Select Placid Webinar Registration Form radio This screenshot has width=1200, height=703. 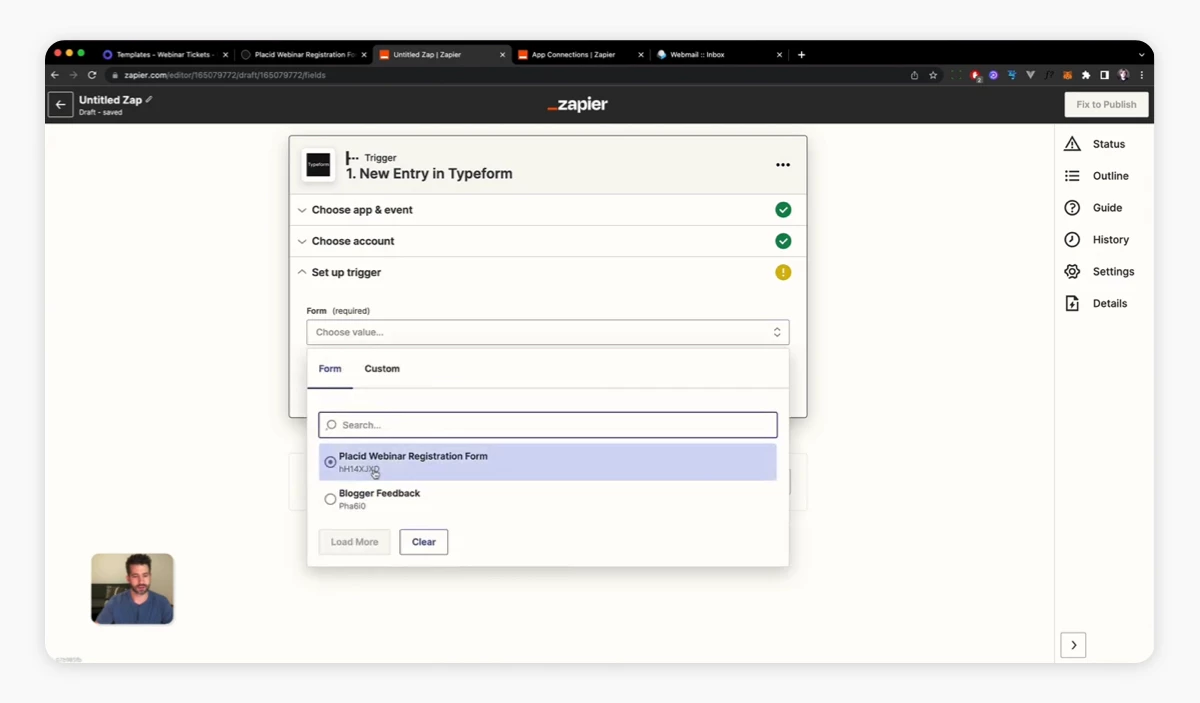point(330,462)
